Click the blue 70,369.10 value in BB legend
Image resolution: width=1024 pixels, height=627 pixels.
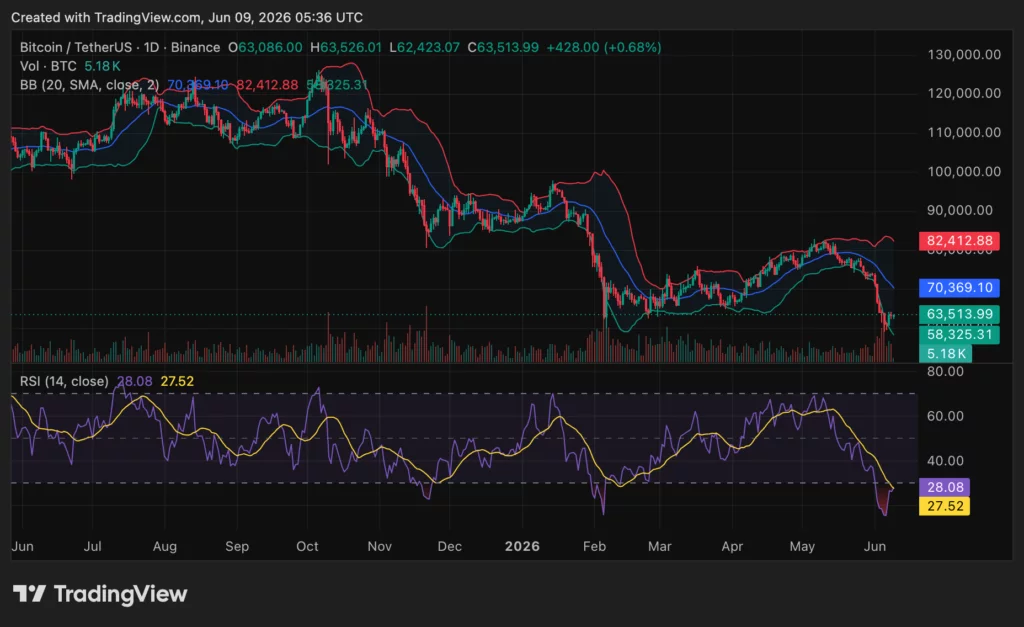point(198,85)
